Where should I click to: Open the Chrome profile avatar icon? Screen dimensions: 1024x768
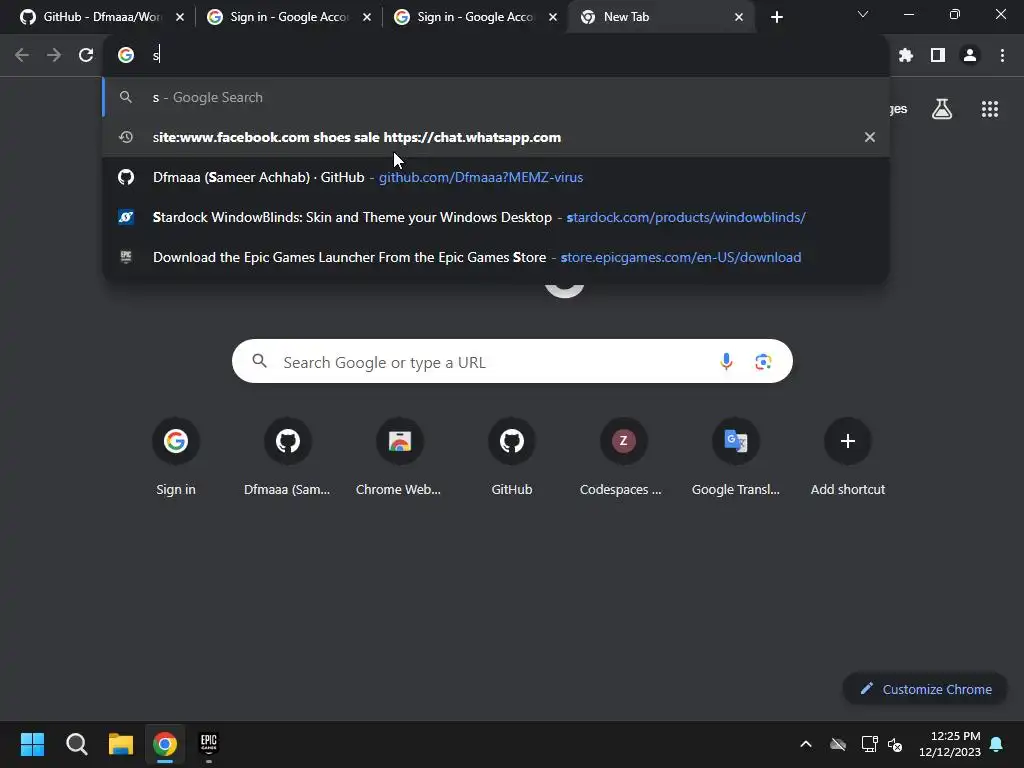(970, 56)
